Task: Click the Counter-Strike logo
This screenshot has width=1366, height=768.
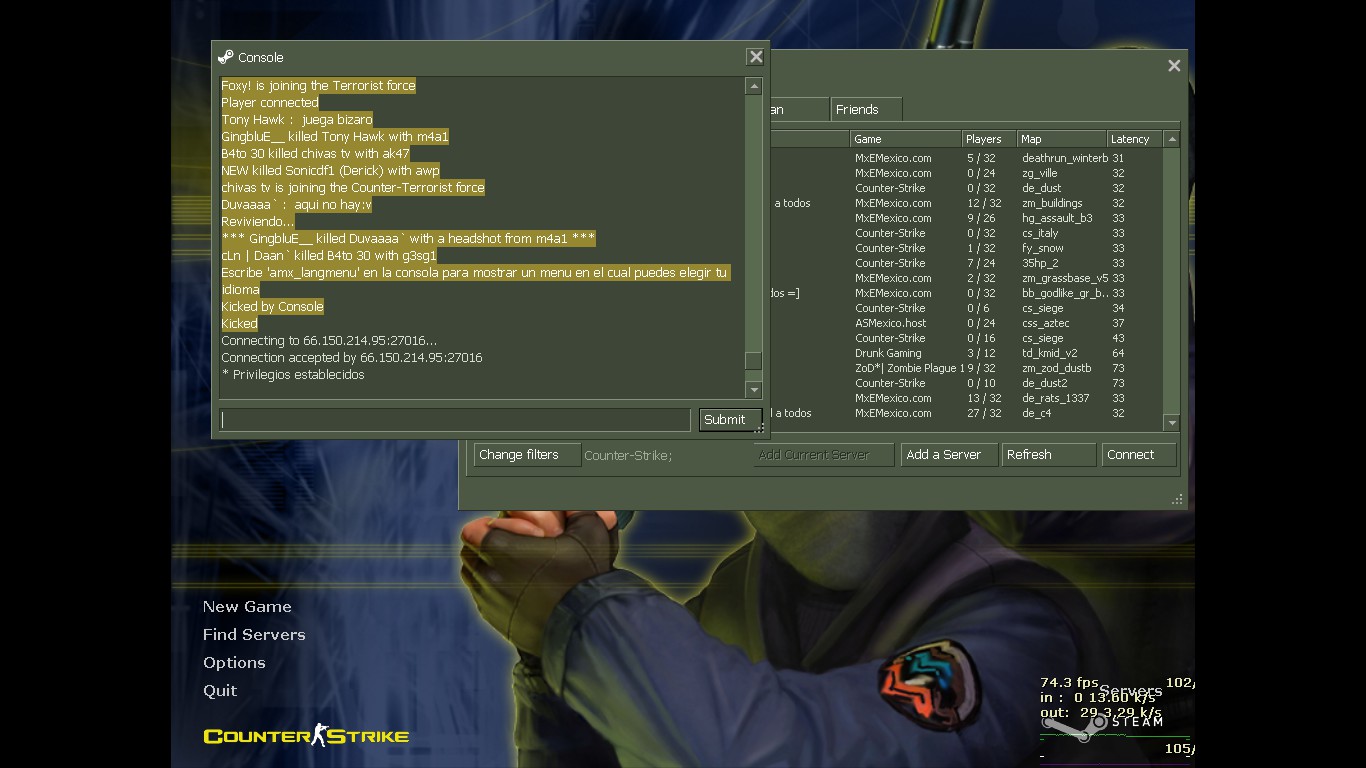Action: click(x=306, y=735)
